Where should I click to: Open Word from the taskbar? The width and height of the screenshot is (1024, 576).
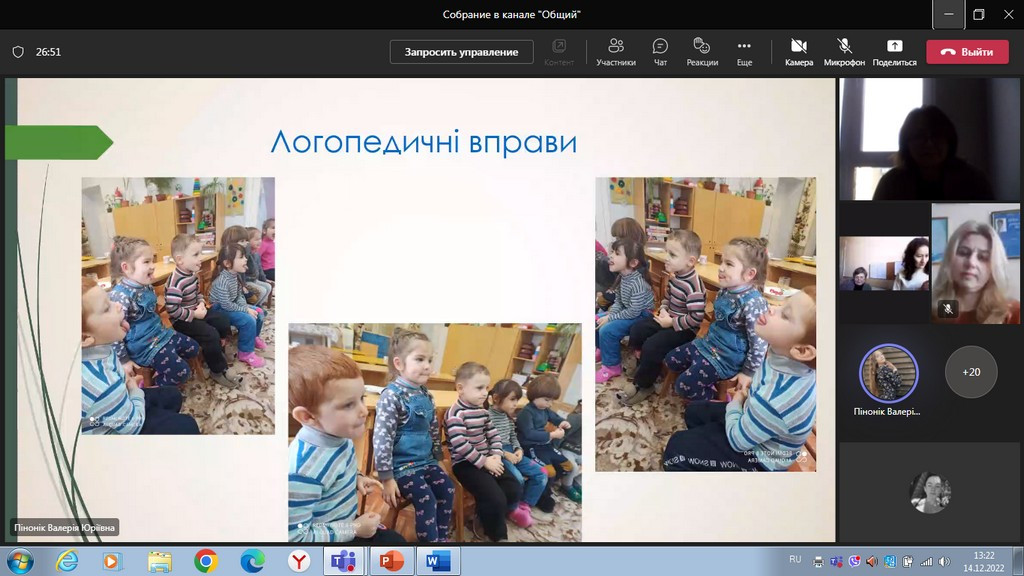coord(436,561)
